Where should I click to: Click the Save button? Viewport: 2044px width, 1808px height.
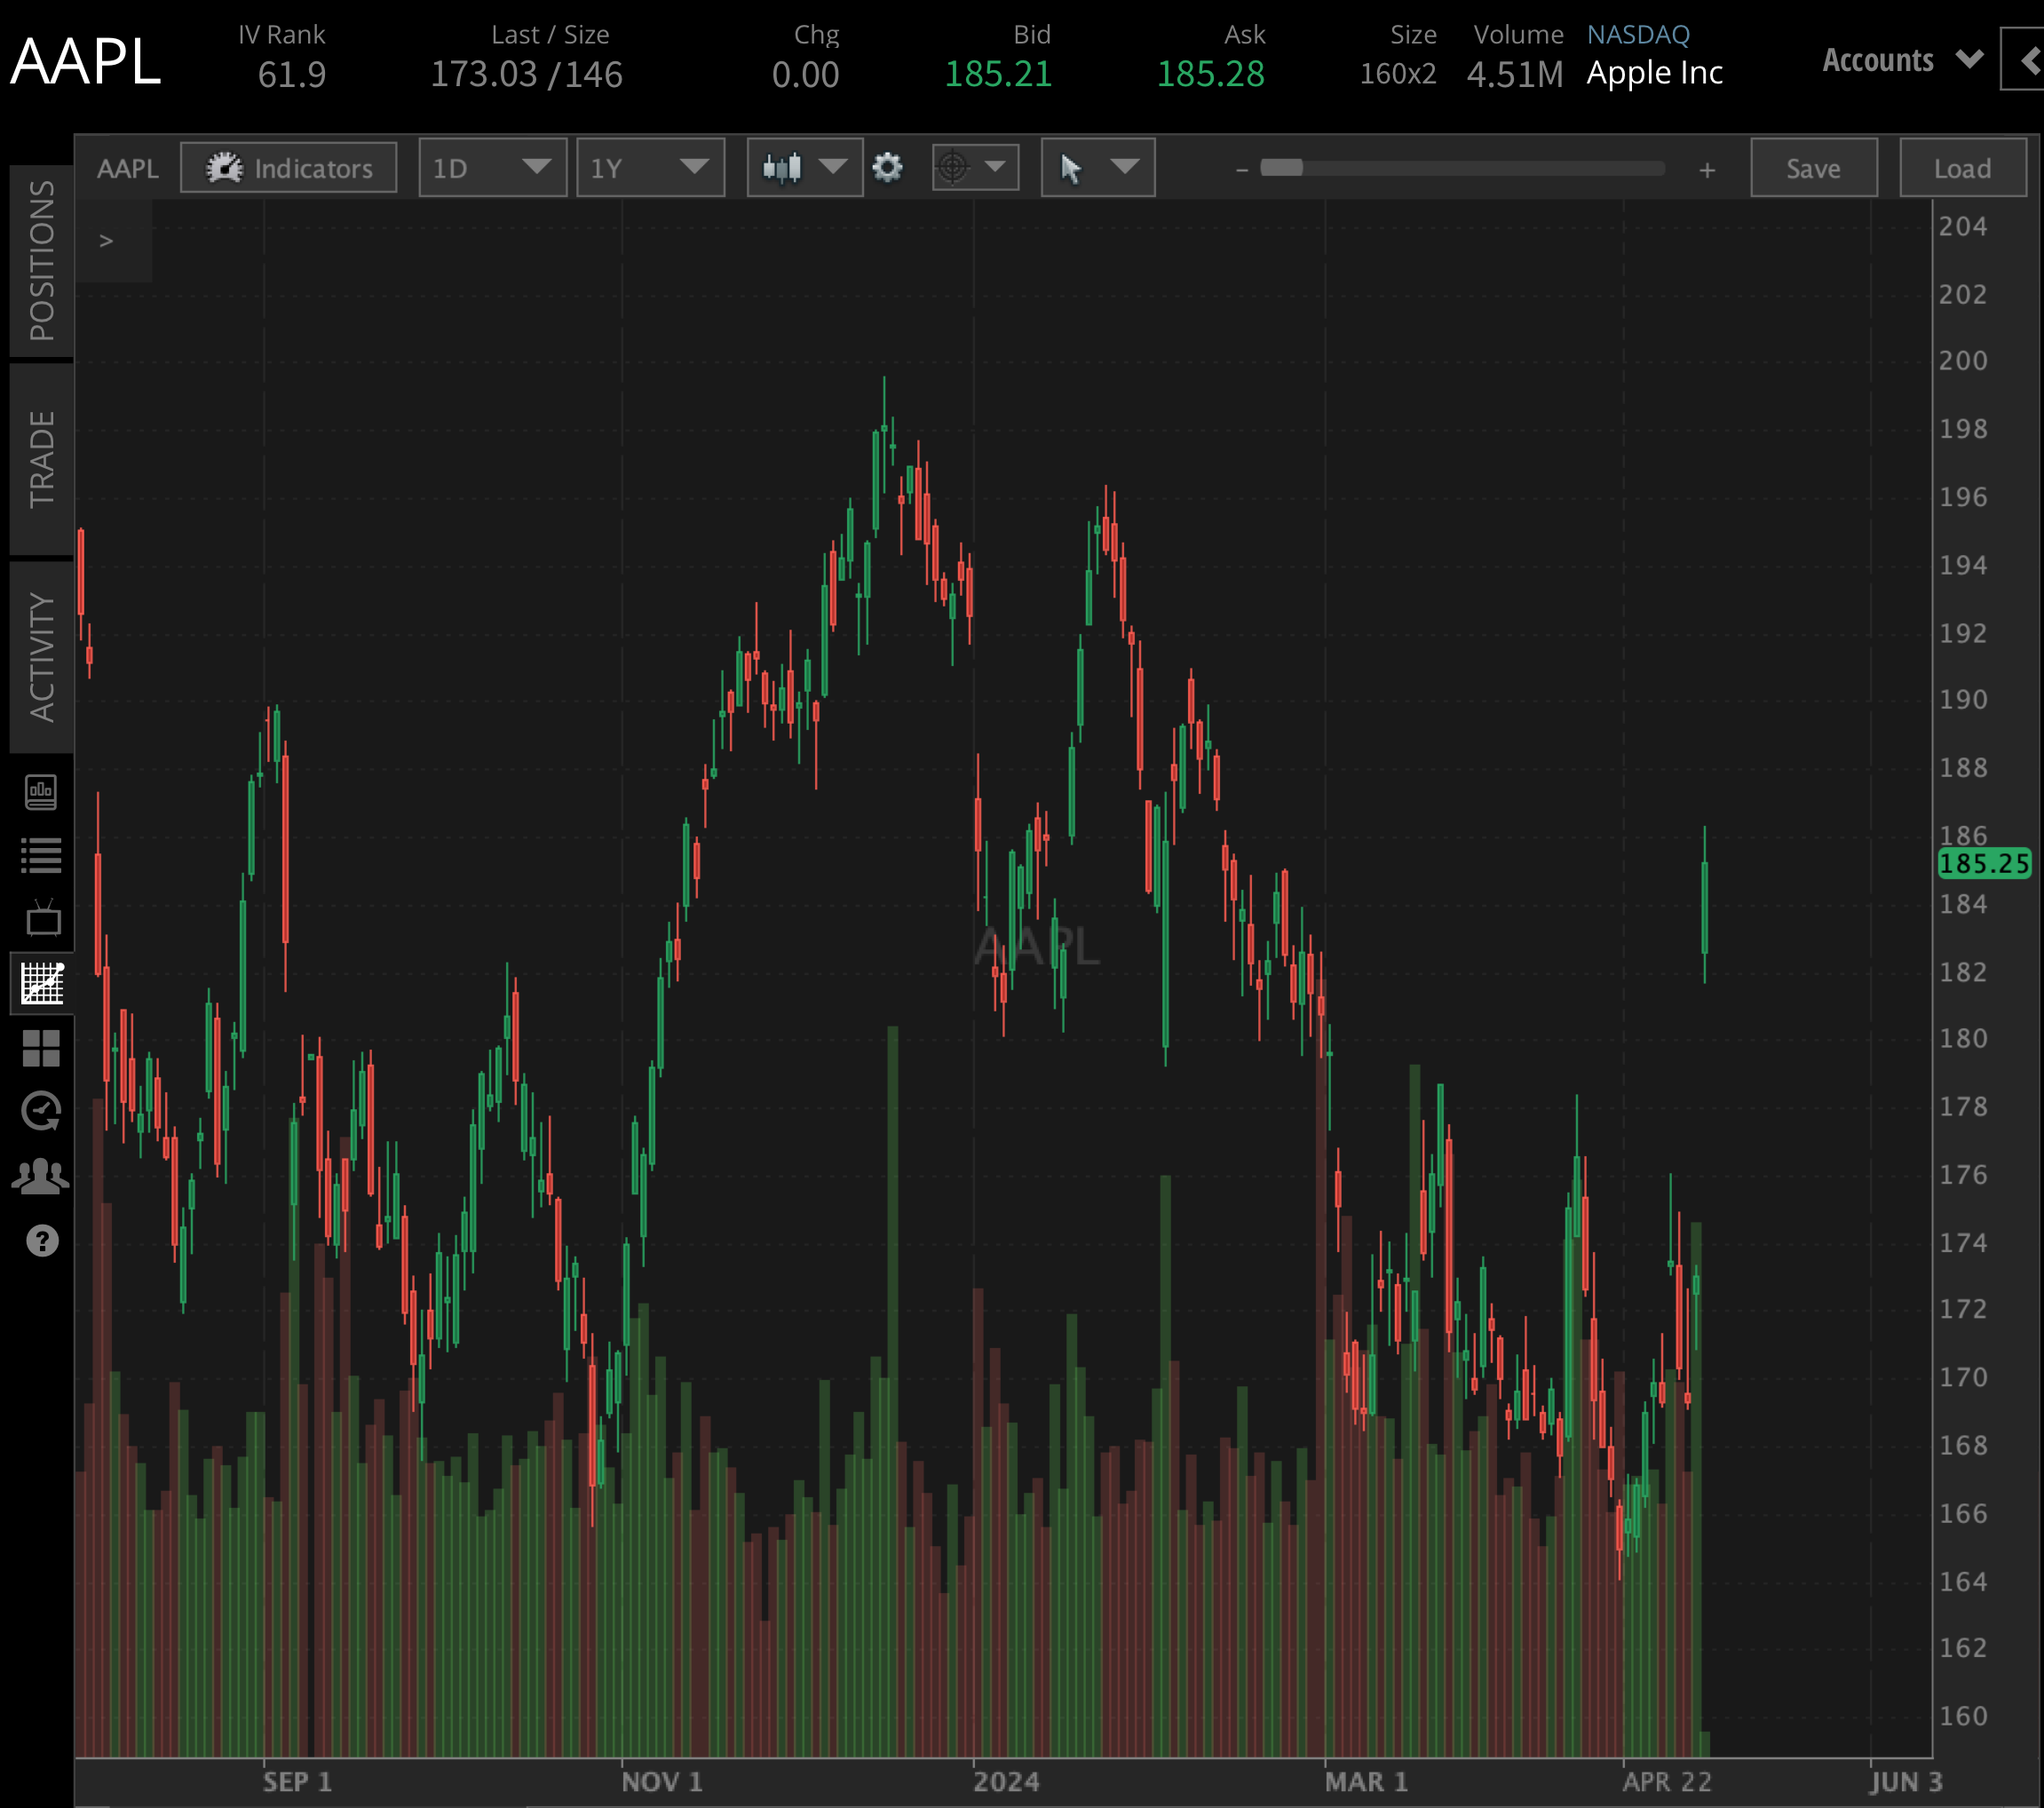click(x=1813, y=167)
